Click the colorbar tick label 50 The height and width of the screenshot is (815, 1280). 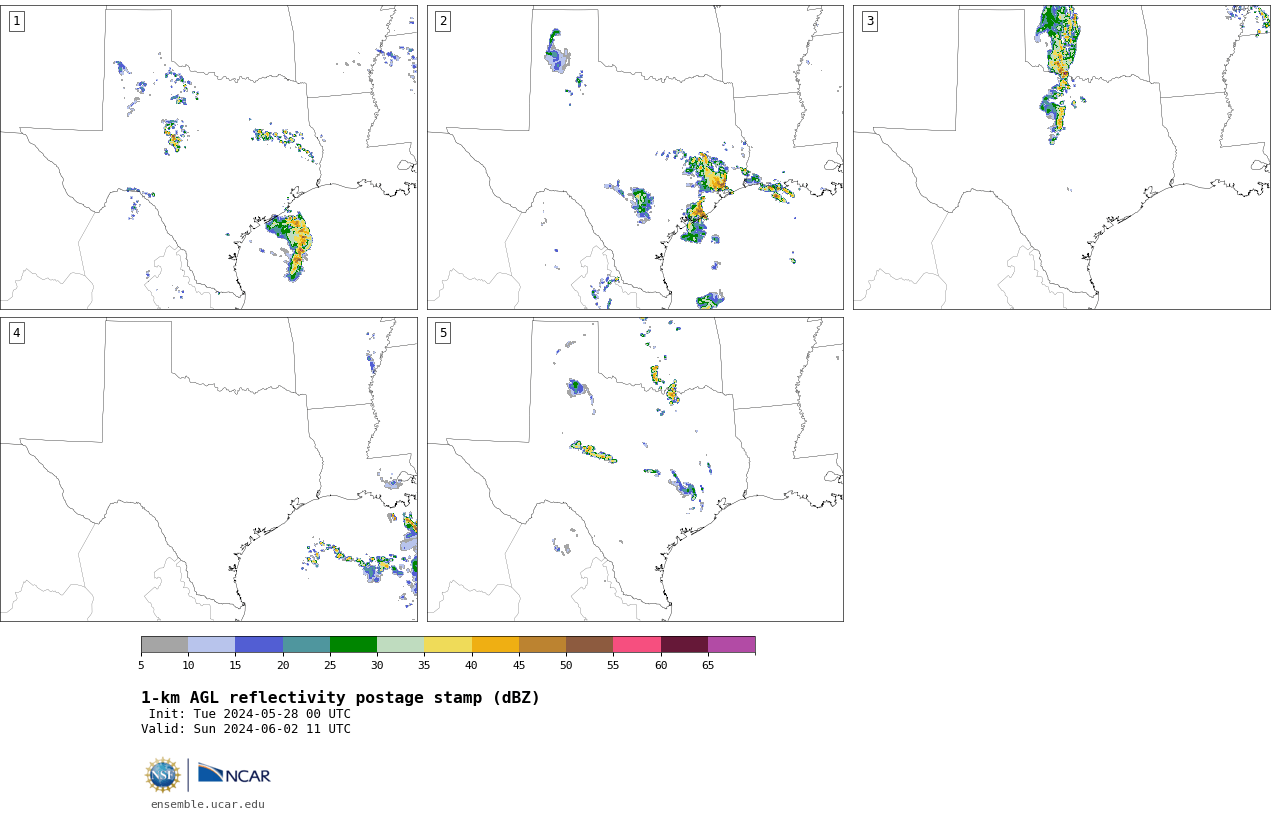[x=566, y=665]
